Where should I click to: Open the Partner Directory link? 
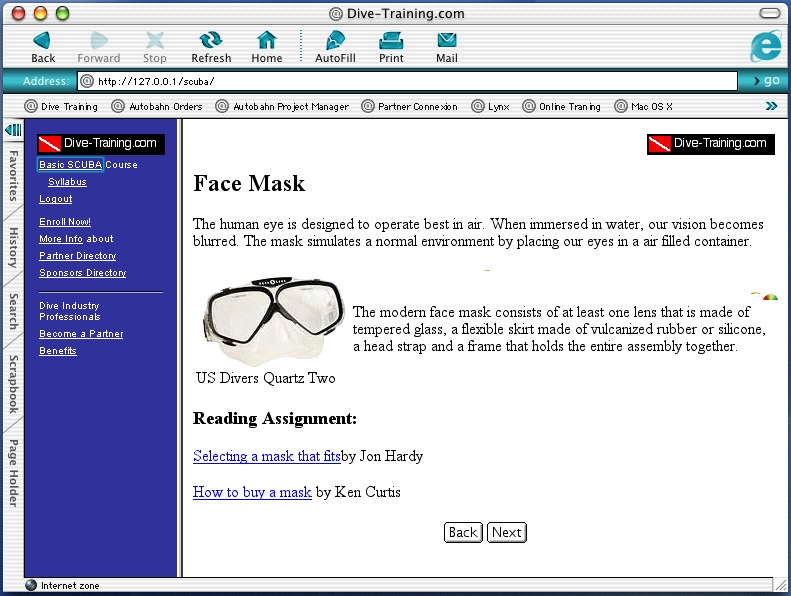(78, 256)
